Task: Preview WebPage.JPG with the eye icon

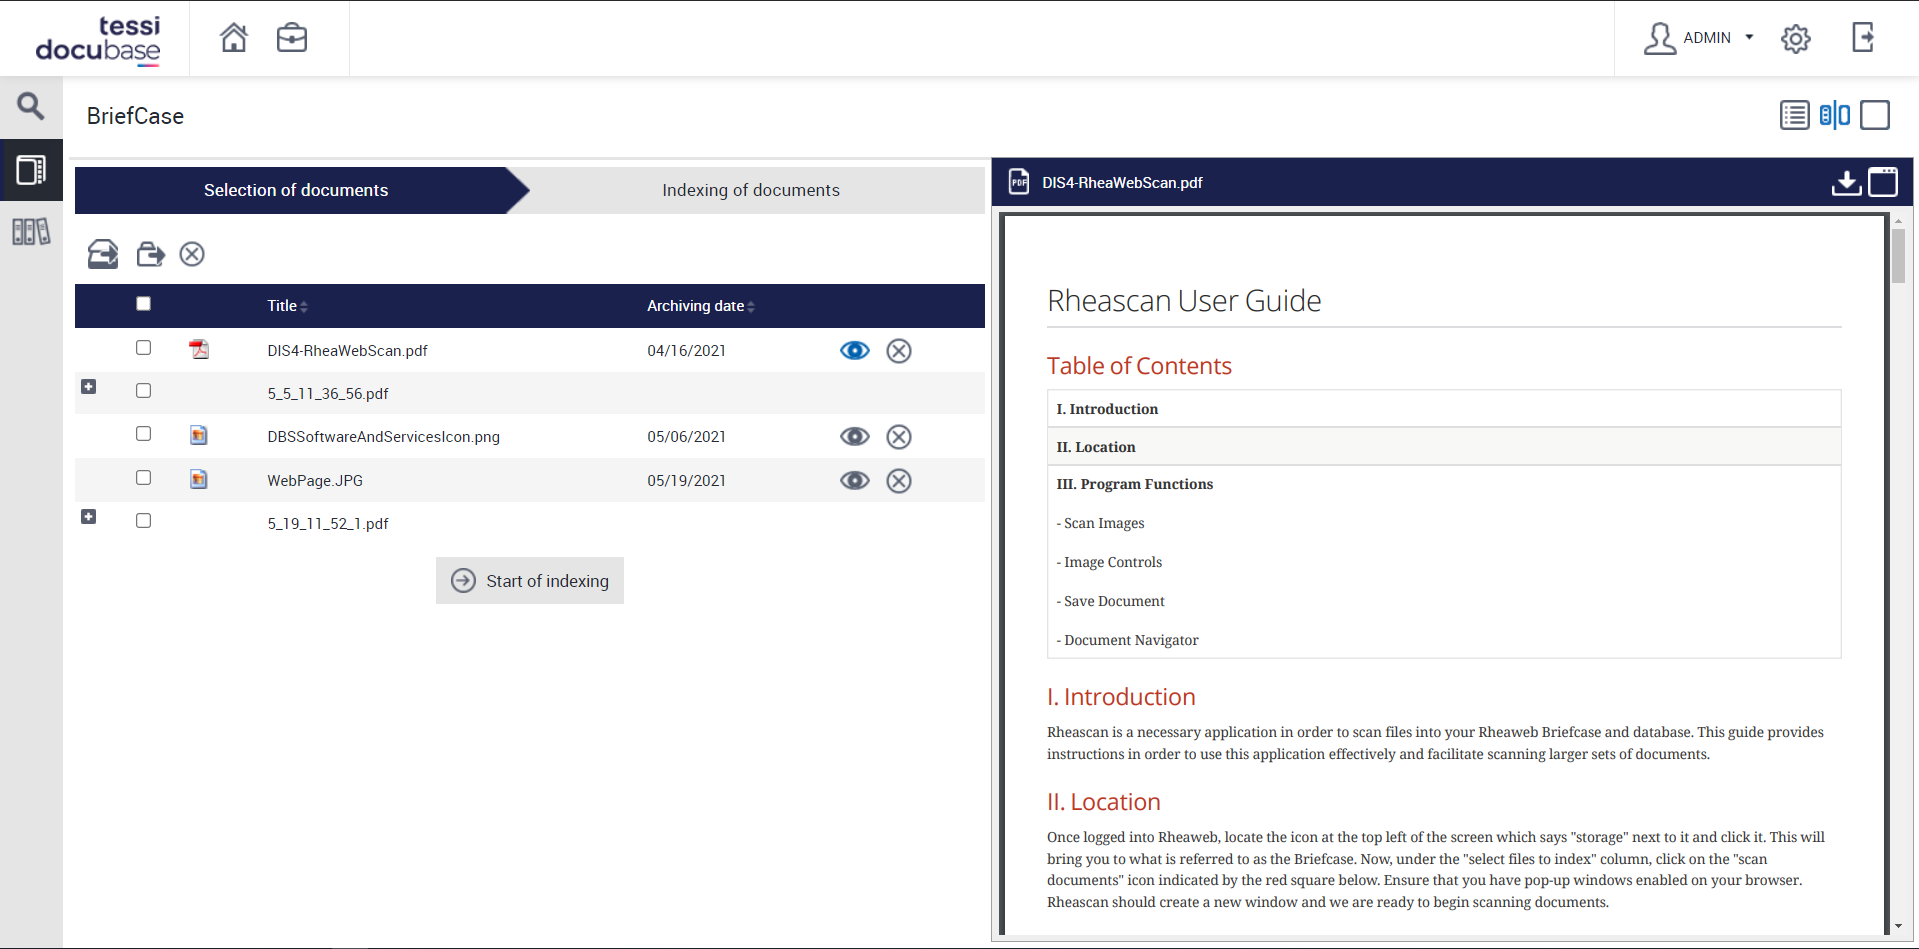Action: pyautogui.click(x=855, y=480)
